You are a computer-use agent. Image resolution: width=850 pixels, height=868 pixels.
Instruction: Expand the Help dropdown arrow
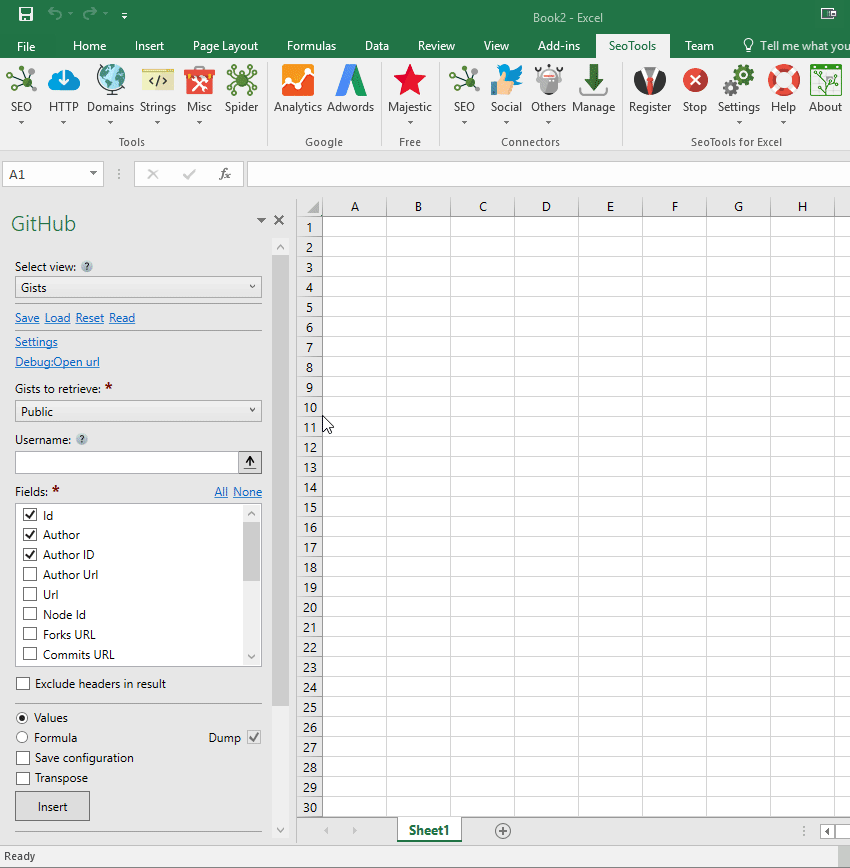tap(783, 123)
